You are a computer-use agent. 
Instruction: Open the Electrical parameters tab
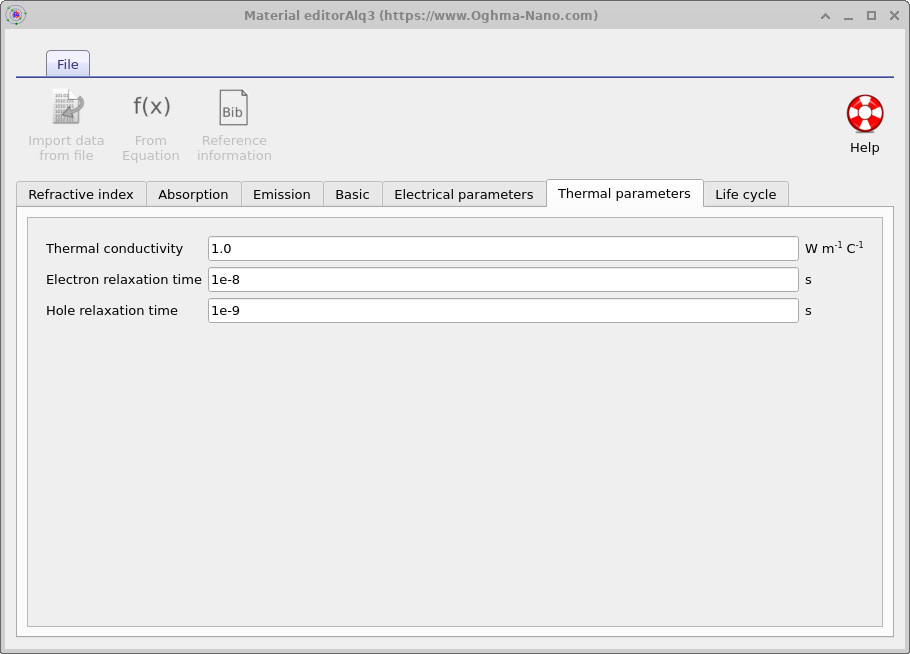[464, 194]
